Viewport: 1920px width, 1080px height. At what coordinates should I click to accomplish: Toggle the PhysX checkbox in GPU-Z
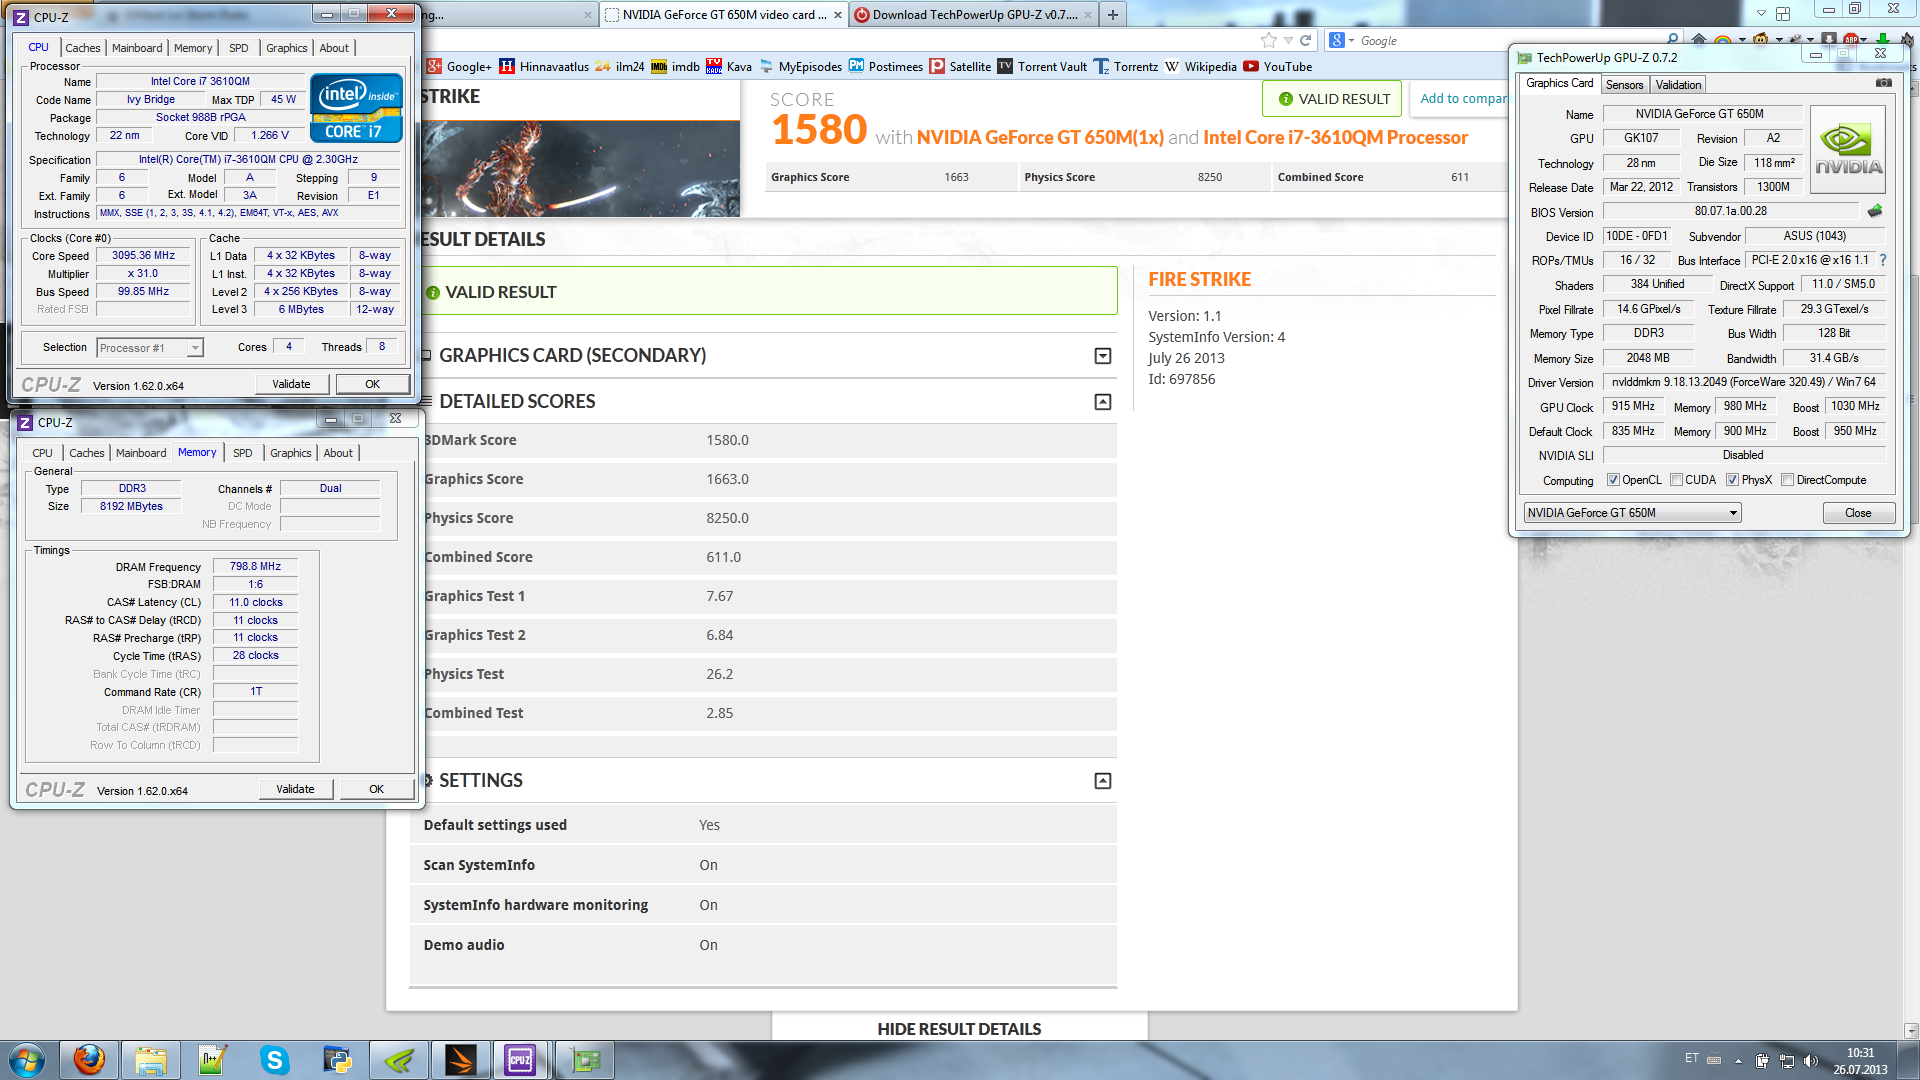(1732, 480)
